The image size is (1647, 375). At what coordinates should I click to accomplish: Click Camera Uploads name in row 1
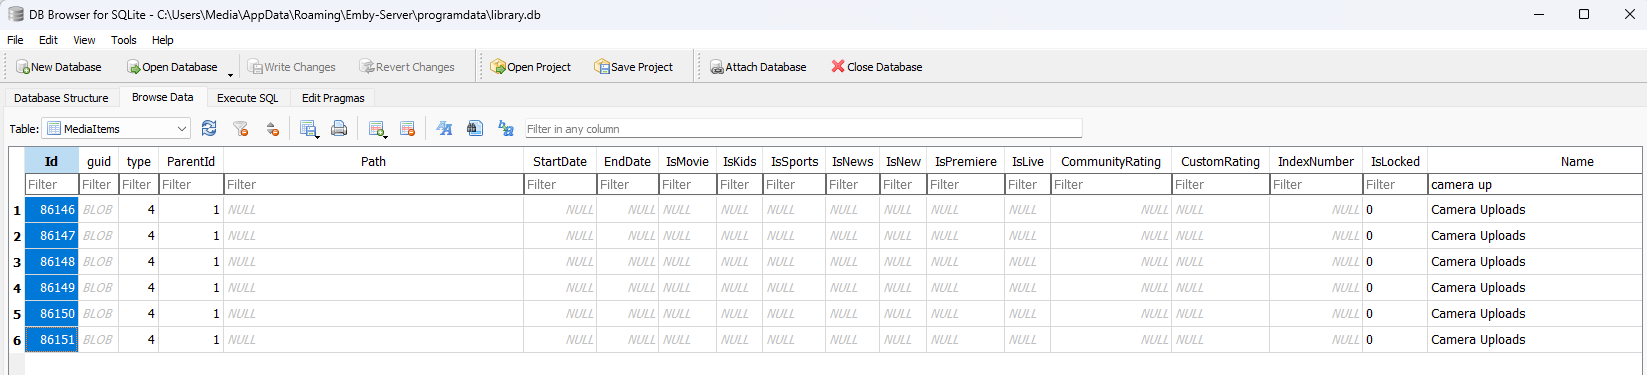tap(1478, 210)
